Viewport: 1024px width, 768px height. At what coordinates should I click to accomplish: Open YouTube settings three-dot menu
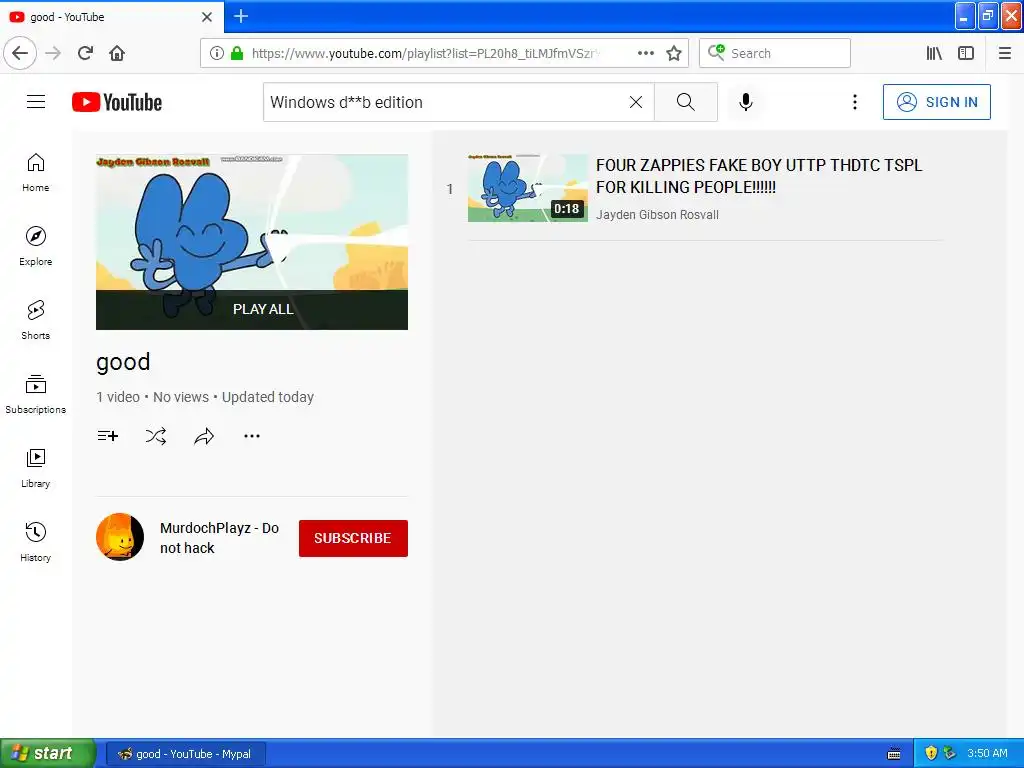854,102
